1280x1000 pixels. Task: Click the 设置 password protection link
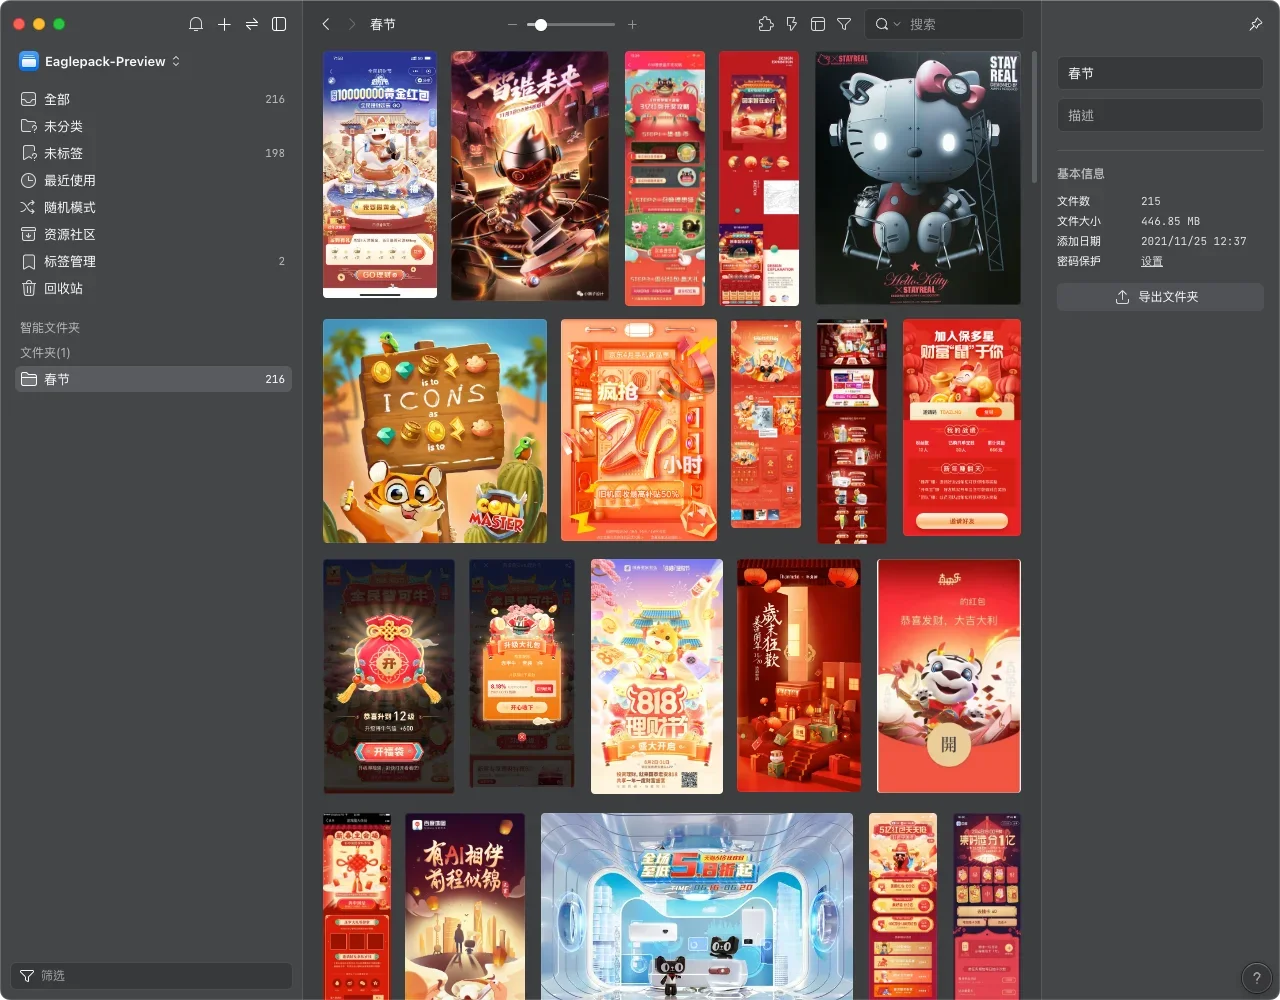pos(1152,261)
